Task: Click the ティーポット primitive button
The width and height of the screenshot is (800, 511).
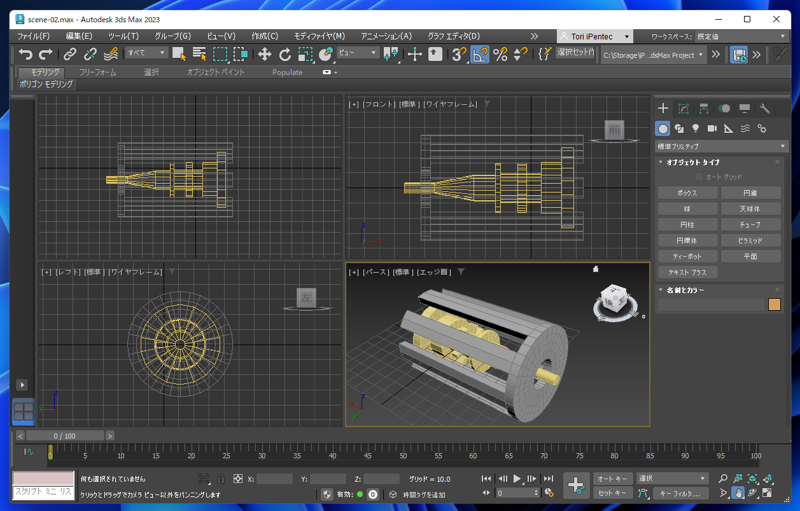Action: coord(687,256)
